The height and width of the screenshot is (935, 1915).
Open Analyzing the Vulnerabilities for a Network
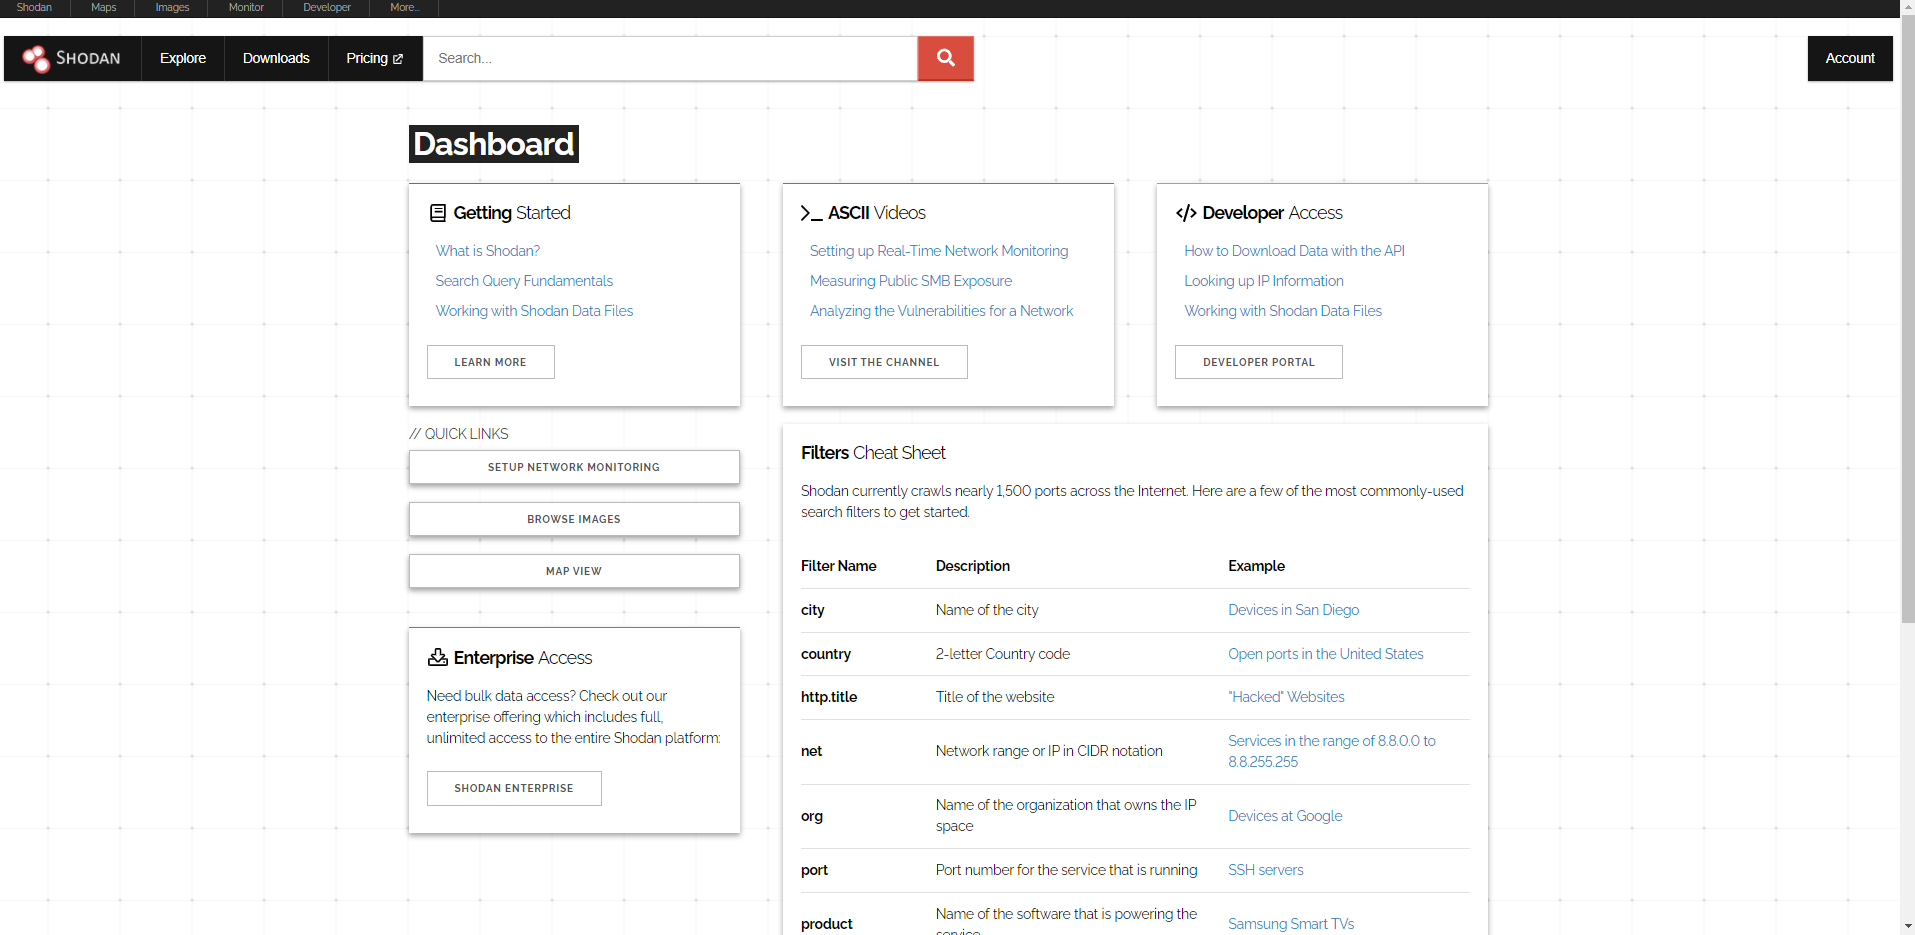(x=941, y=311)
